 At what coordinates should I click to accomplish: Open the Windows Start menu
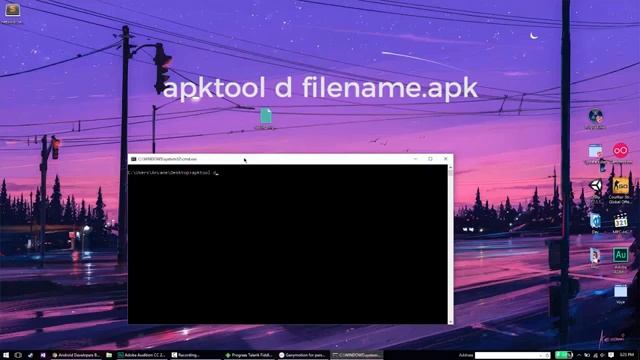(x=6, y=355)
